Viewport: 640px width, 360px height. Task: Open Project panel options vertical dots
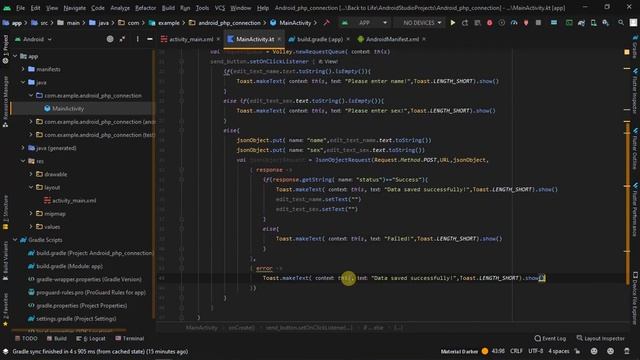(x=138, y=39)
